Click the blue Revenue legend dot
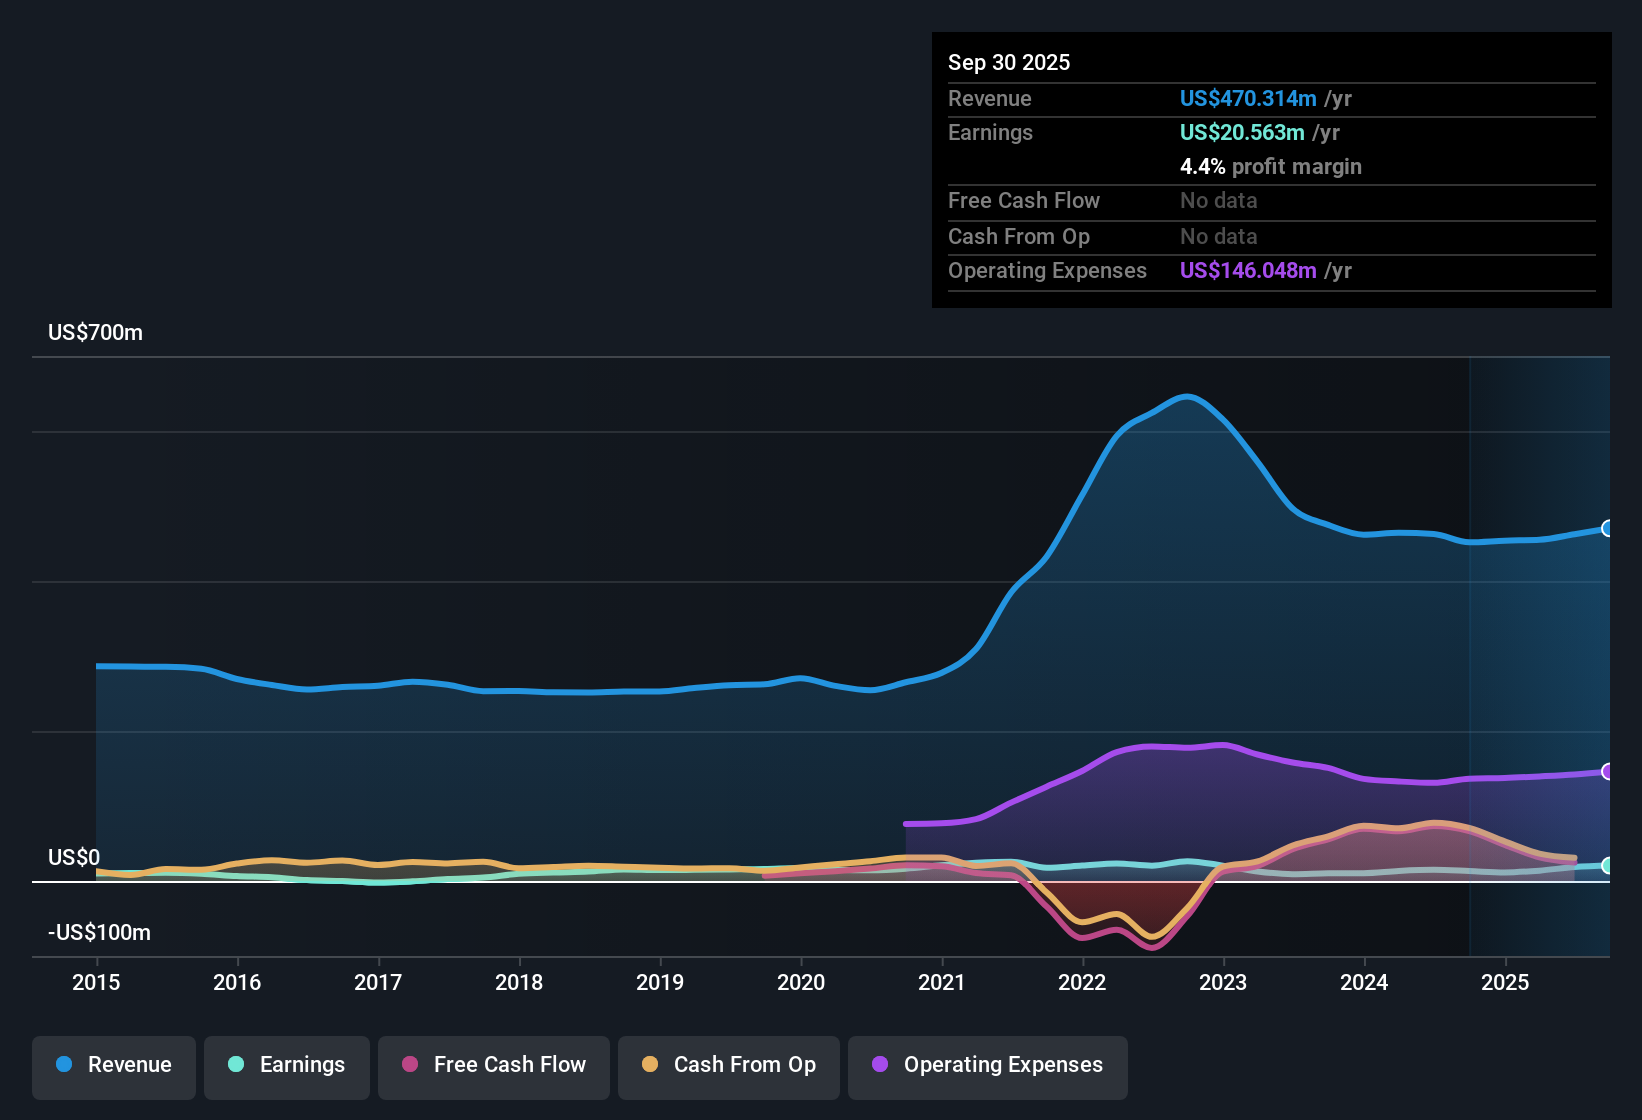This screenshot has height=1120, width=1642. point(64,1065)
